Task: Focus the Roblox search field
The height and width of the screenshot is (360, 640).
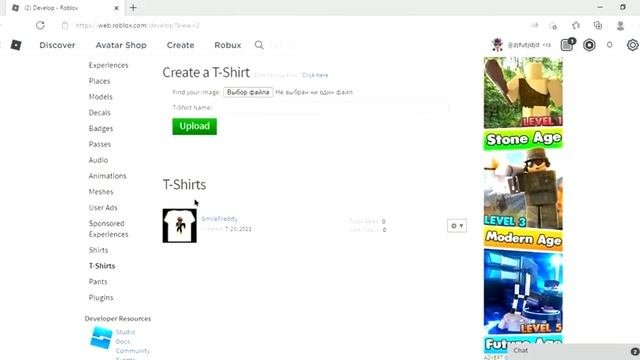Action: coord(283,45)
